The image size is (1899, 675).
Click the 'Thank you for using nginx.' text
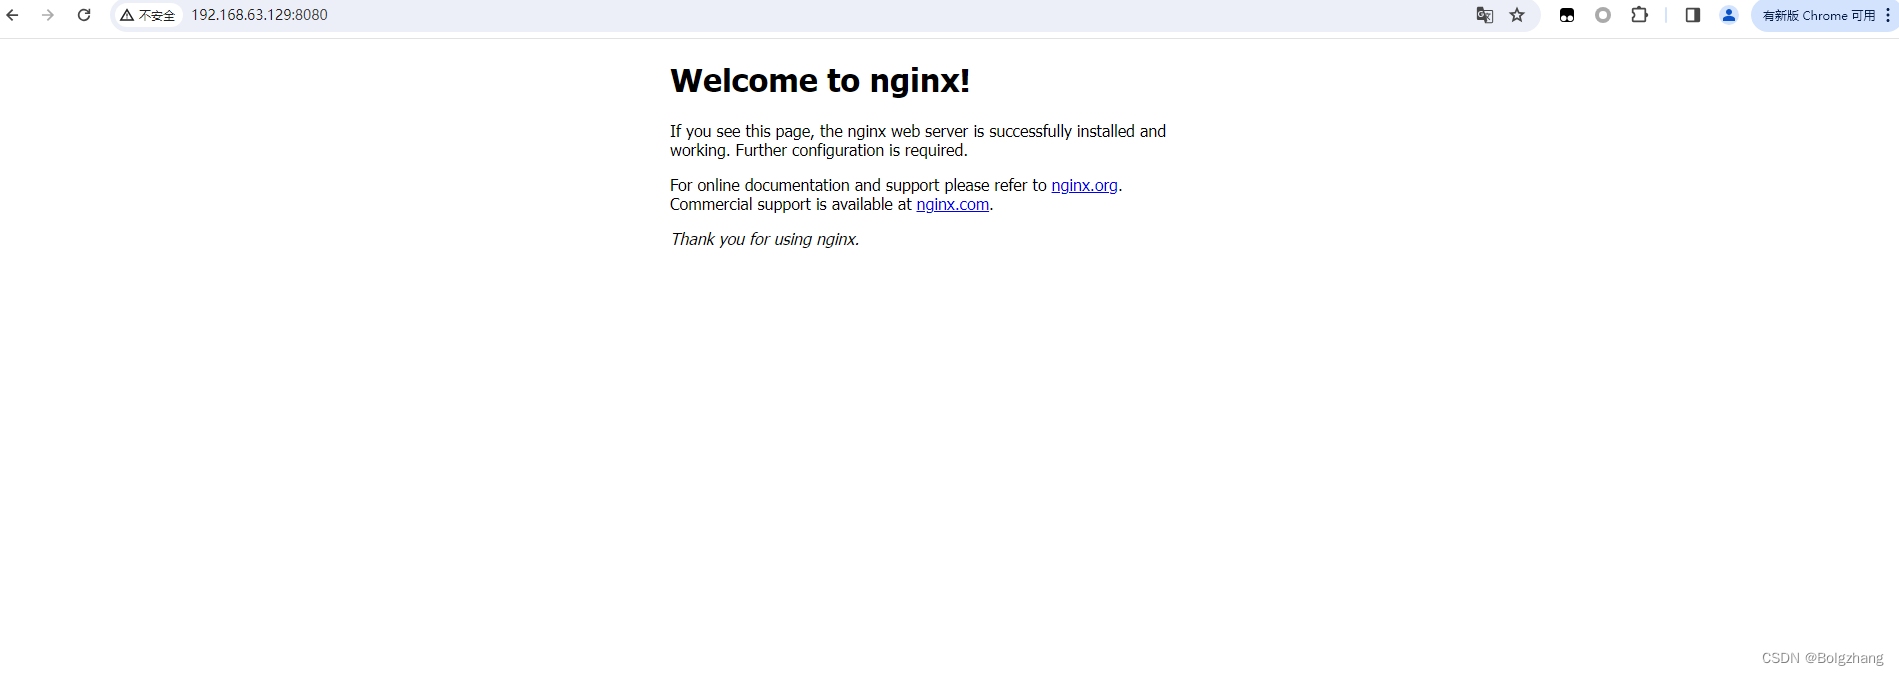[765, 239]
